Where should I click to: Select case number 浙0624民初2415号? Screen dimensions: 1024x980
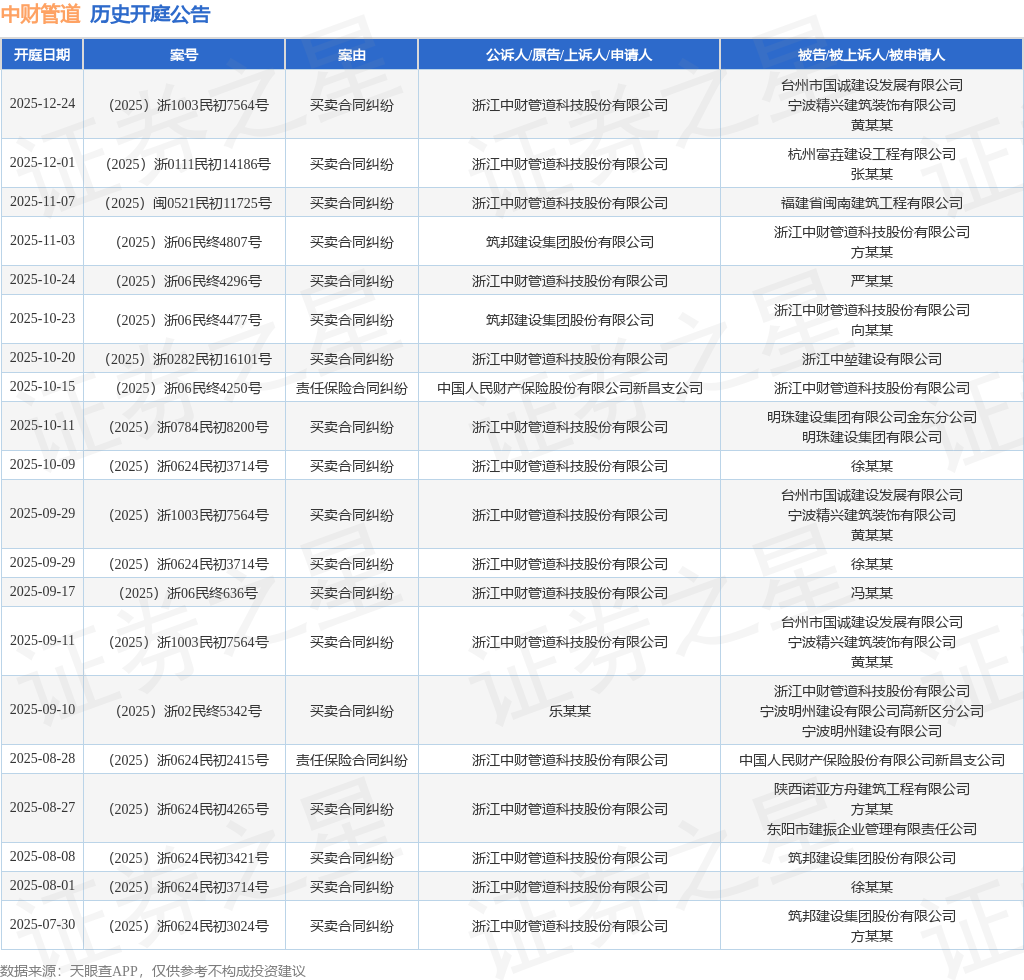[x=189, y=760]
